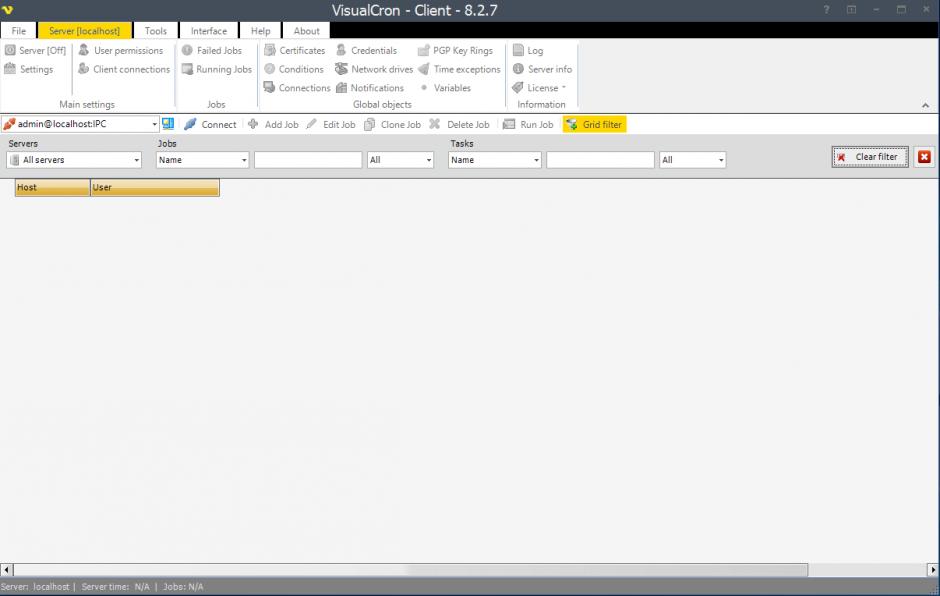Show Server info
940x596 pixels.
543,69
